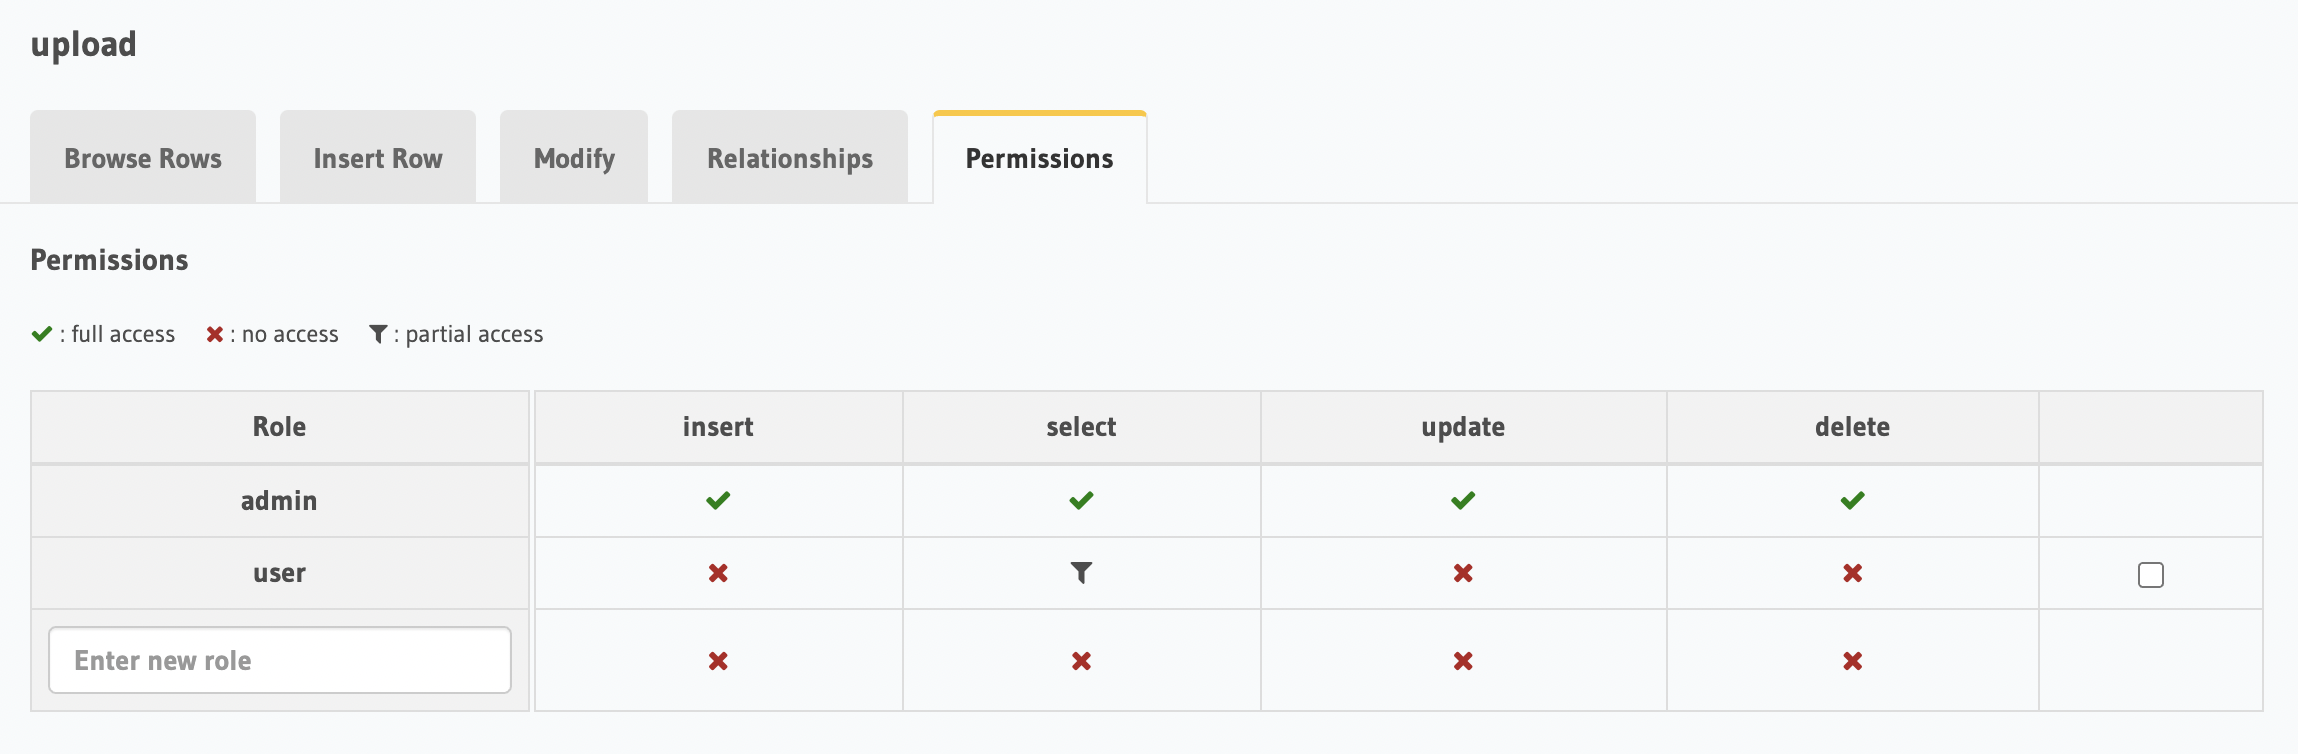Edit user role's insert no-access icon

(x=718, y=573)
